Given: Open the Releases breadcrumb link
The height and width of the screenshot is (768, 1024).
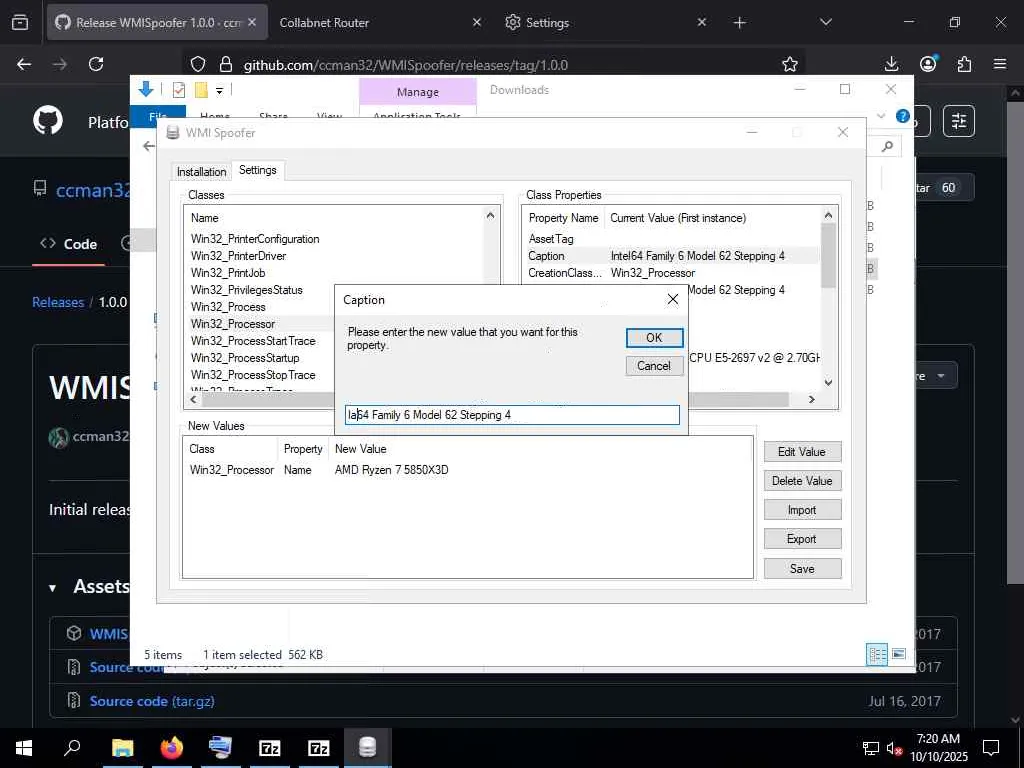Looking at the screenshot, I should click(58, 302).
